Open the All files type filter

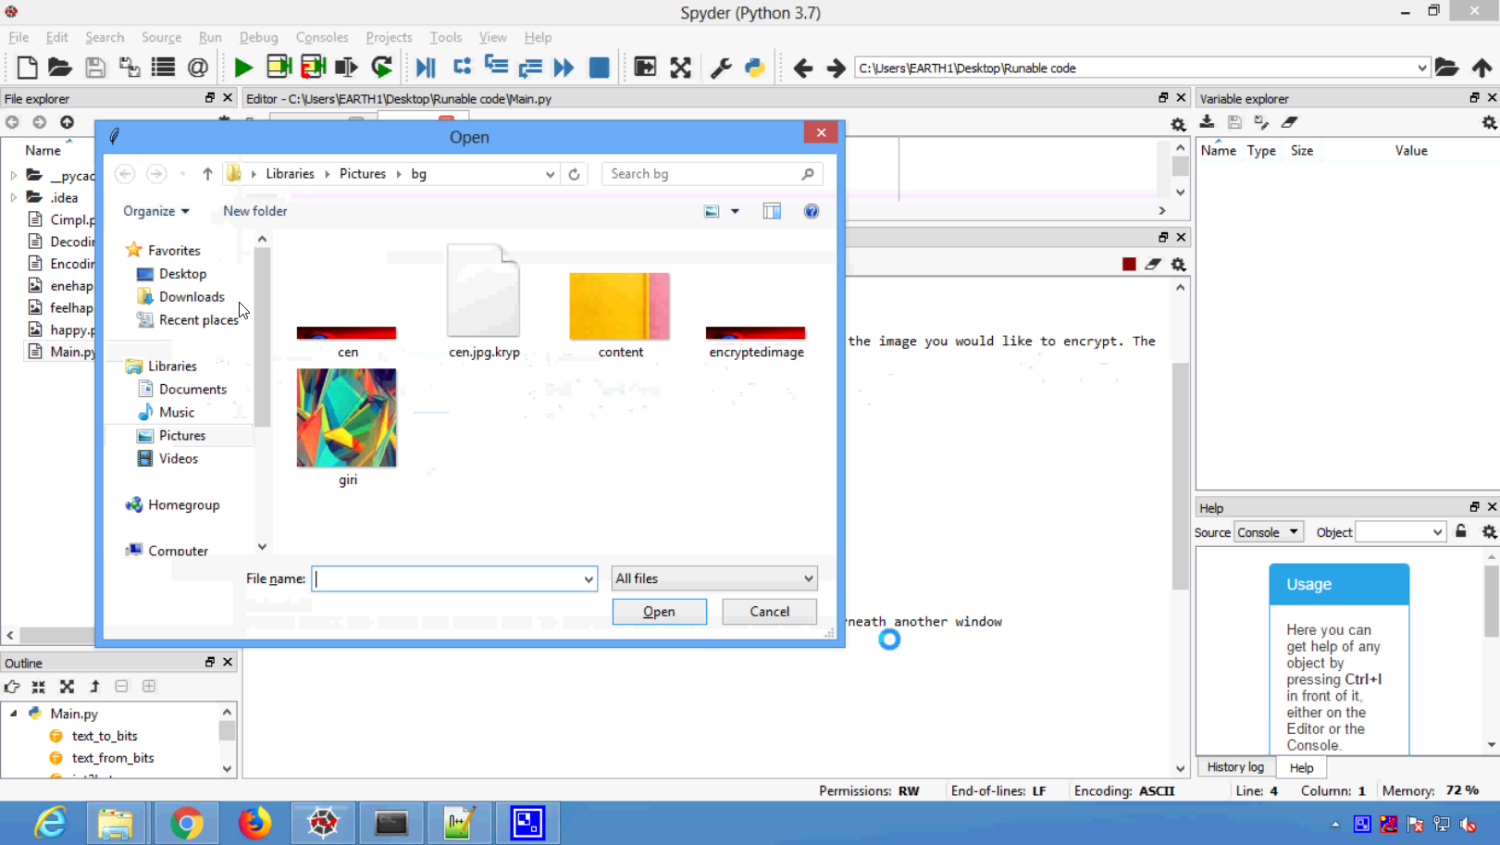click(714, 579)
